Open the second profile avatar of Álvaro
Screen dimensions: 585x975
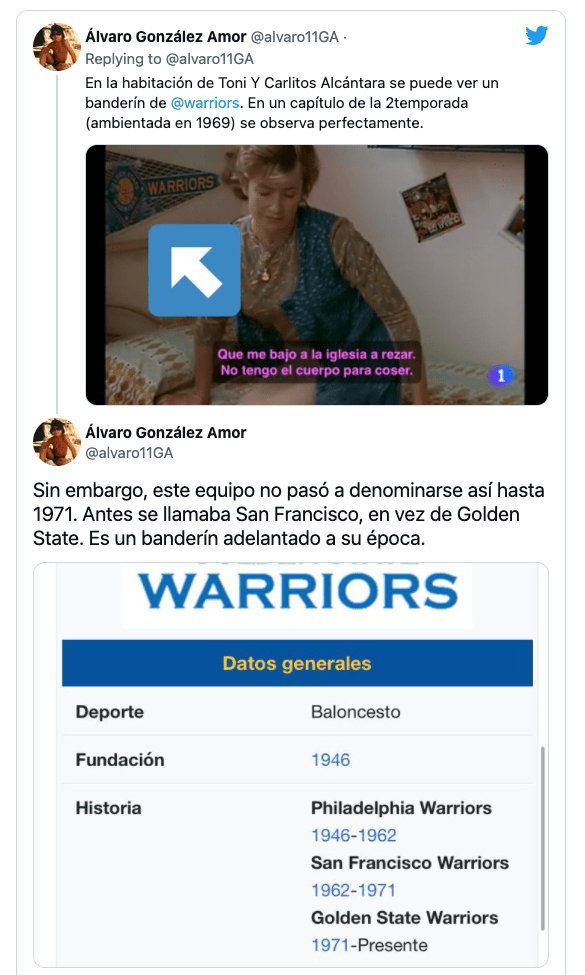[x=57, y=442]
